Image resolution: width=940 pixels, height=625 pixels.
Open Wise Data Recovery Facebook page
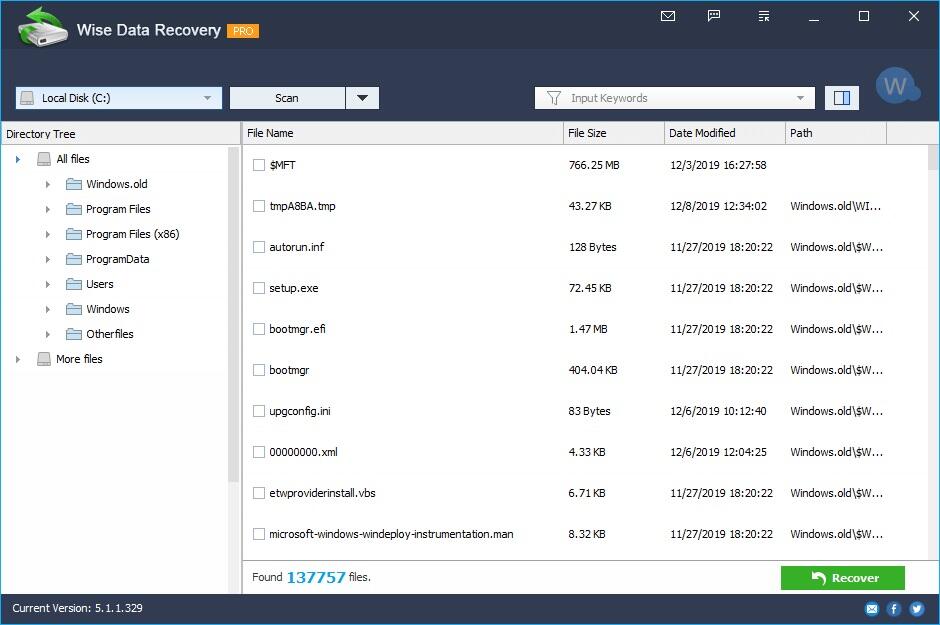(x=893, y=608)
